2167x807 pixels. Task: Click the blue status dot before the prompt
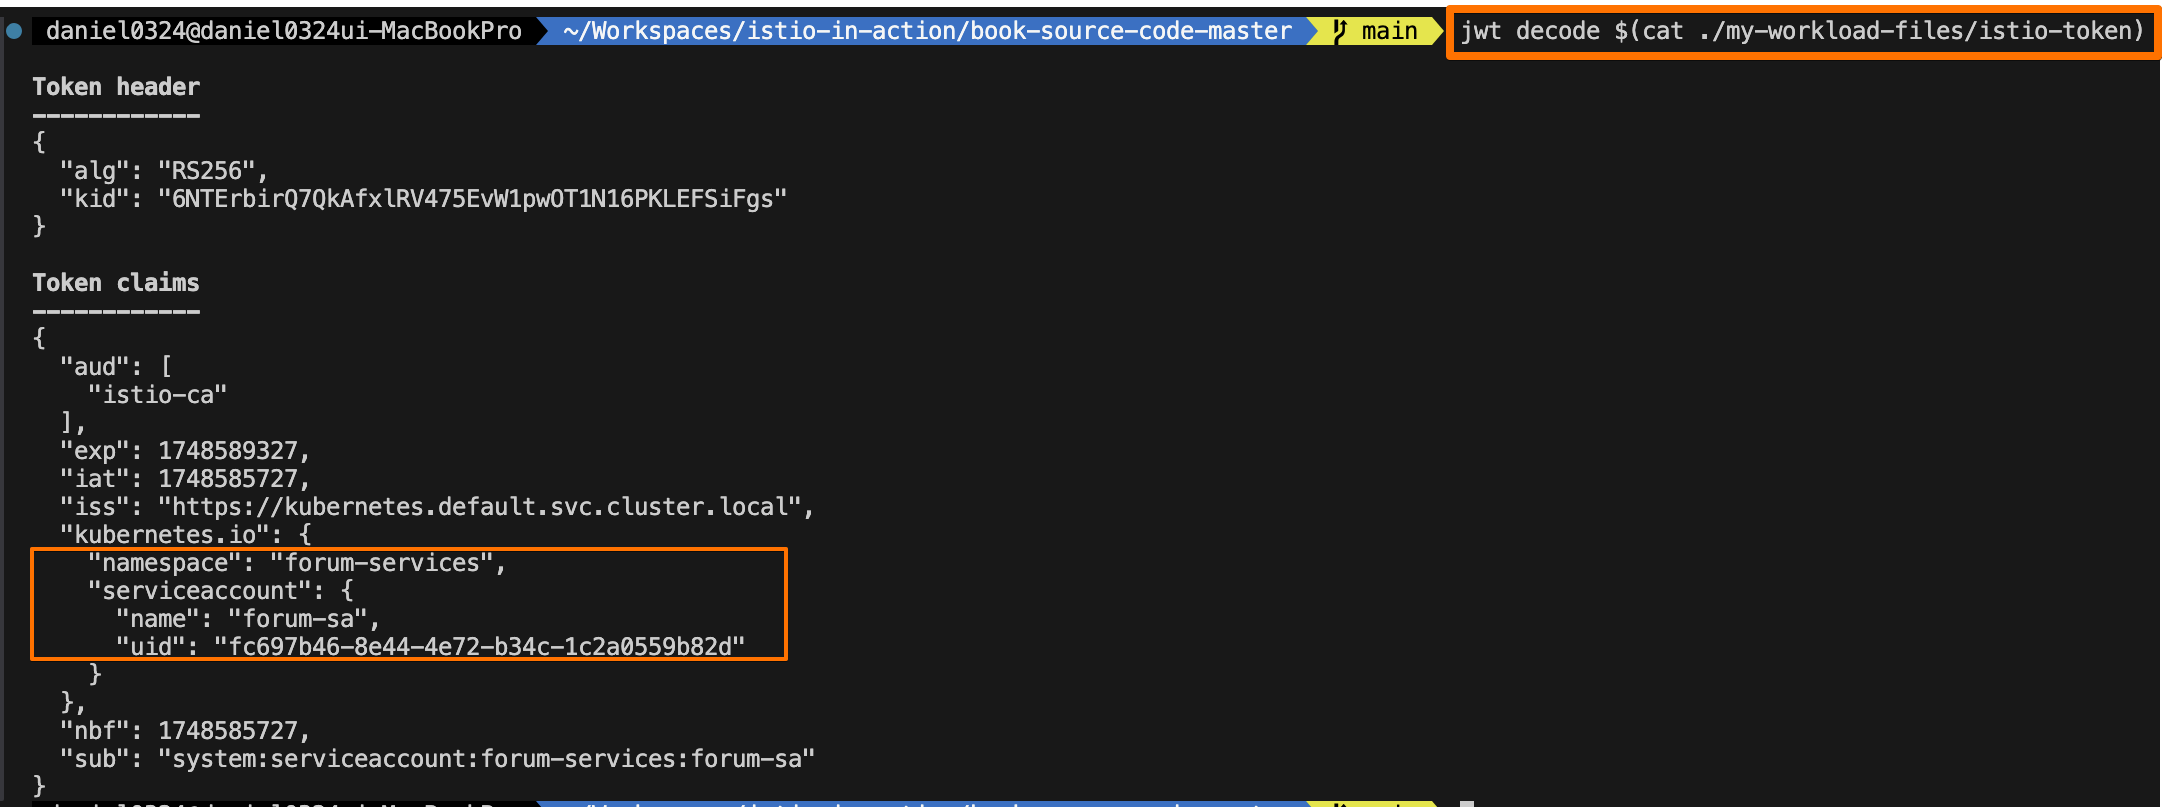click(x=14, y=31)
